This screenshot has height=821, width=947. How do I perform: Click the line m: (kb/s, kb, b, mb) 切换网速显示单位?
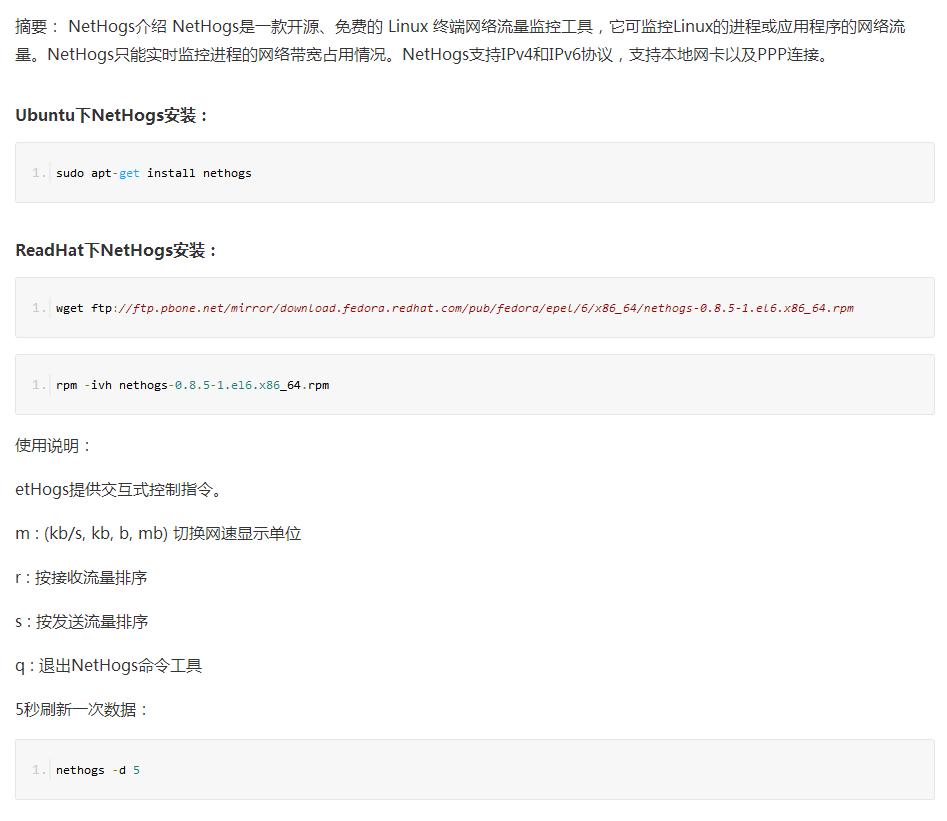pos(158,533)
